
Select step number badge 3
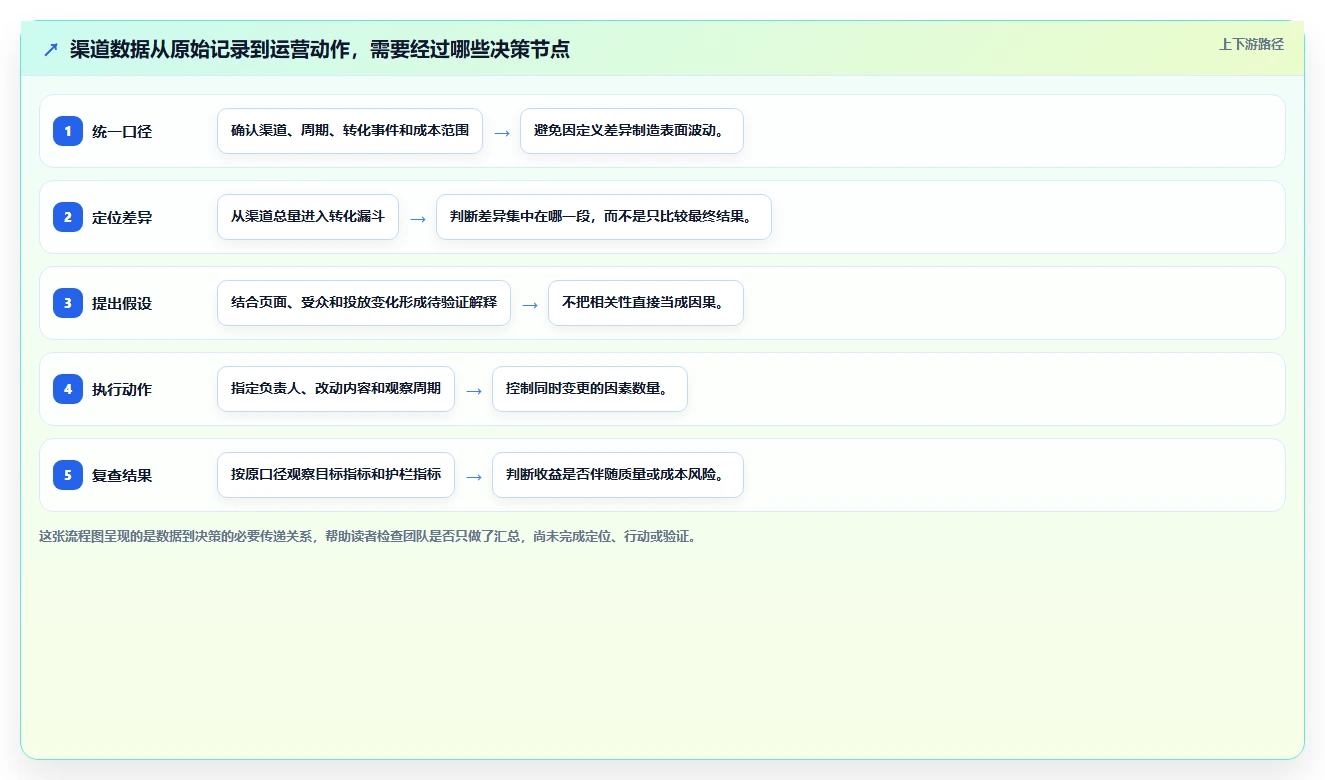[x=68, y=303]
